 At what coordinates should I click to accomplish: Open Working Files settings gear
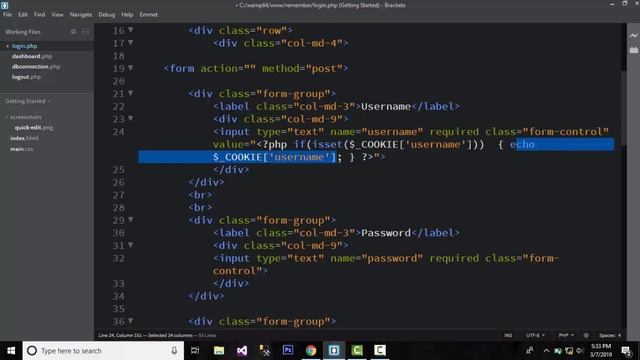[x=73, y=31]
